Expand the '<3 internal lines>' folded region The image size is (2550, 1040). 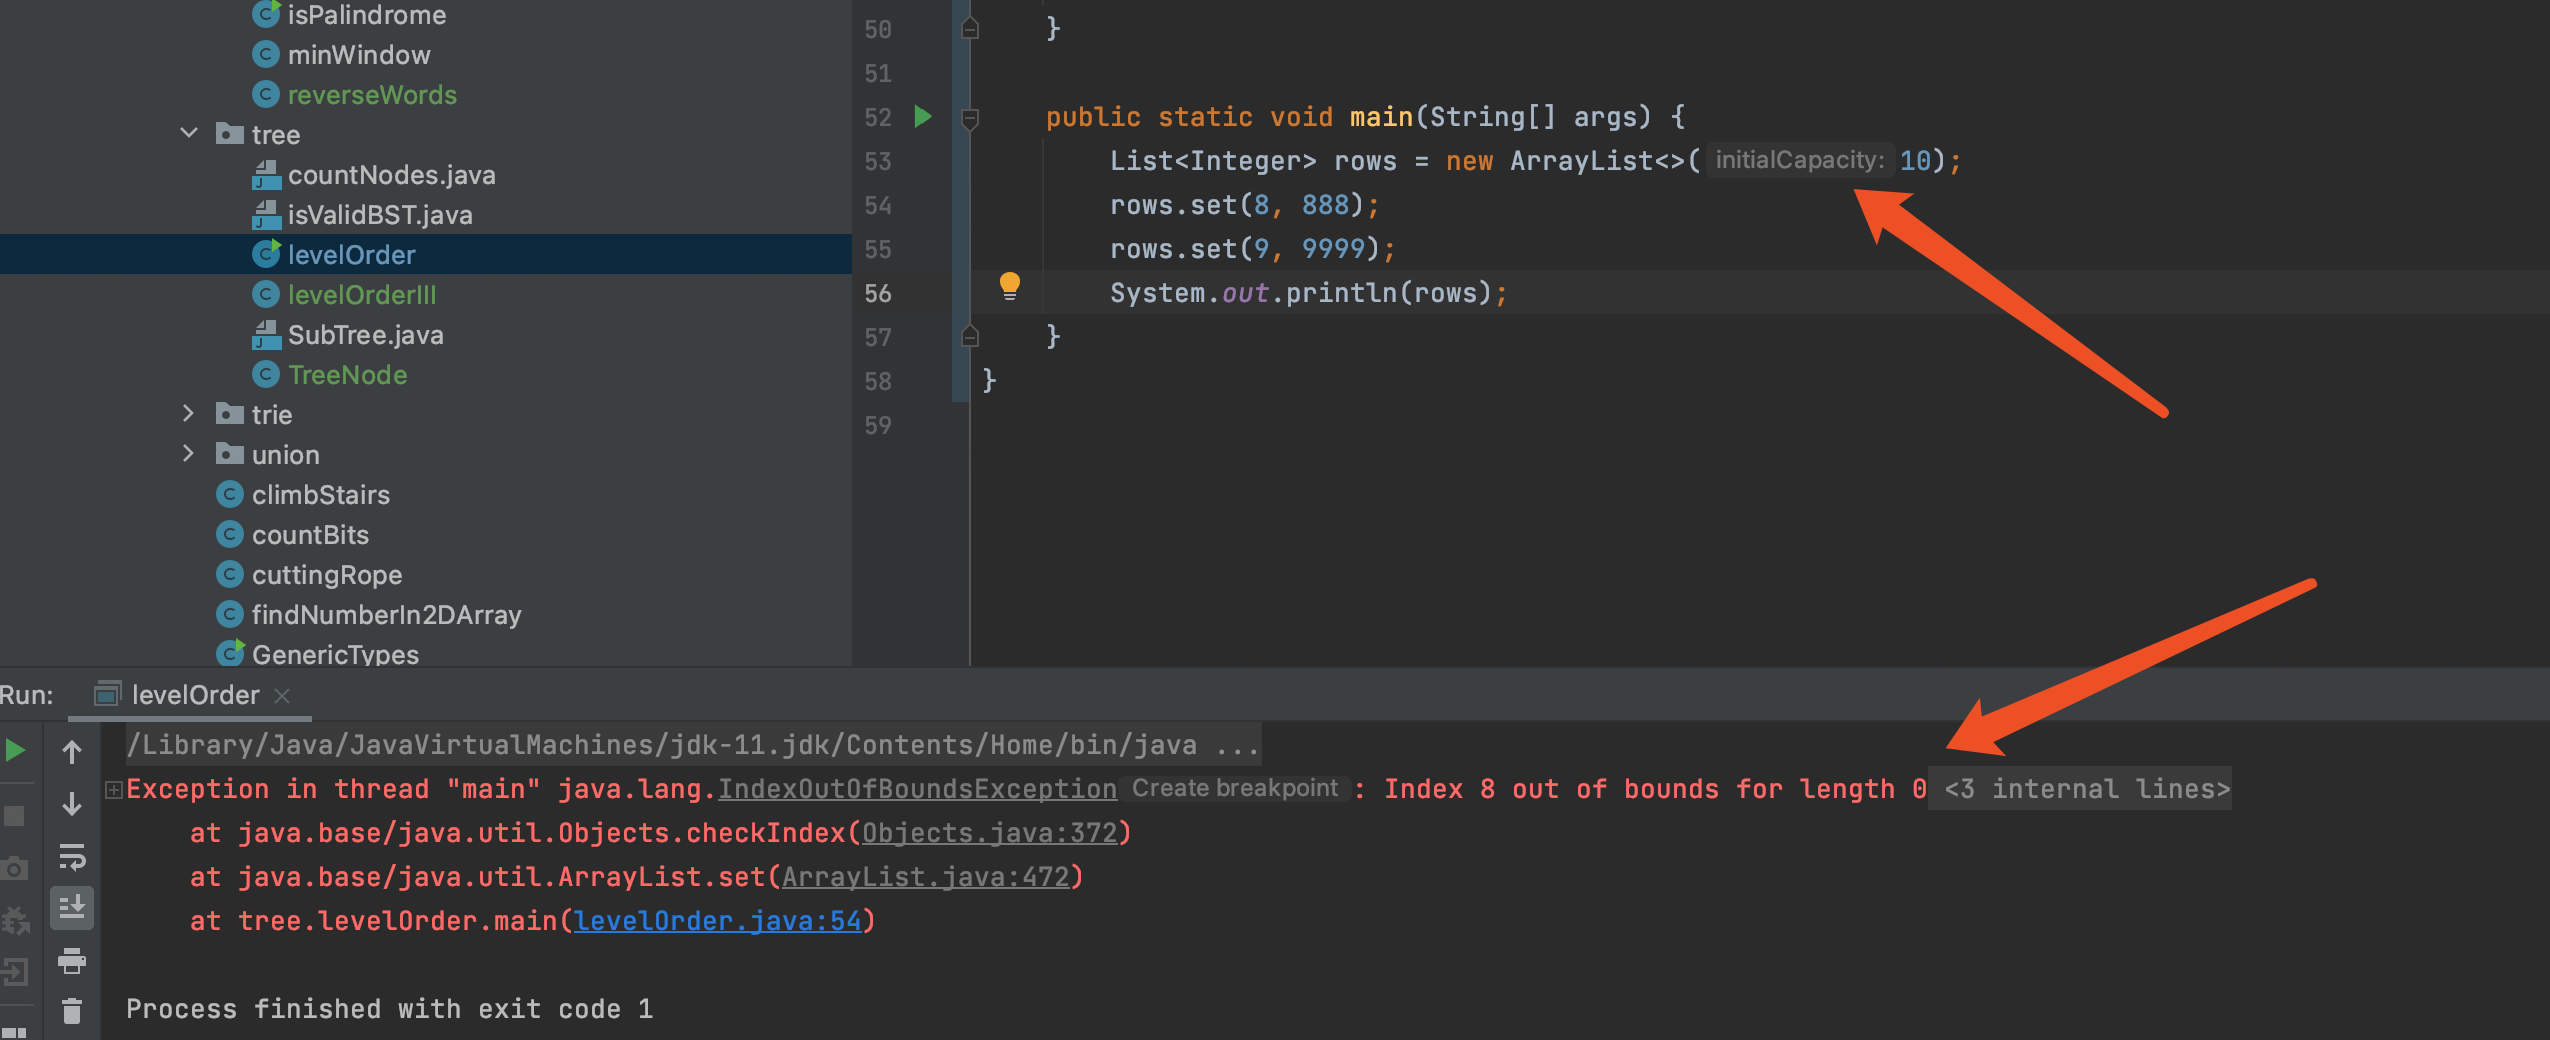pyautogui.click(x=2086, y=789)
